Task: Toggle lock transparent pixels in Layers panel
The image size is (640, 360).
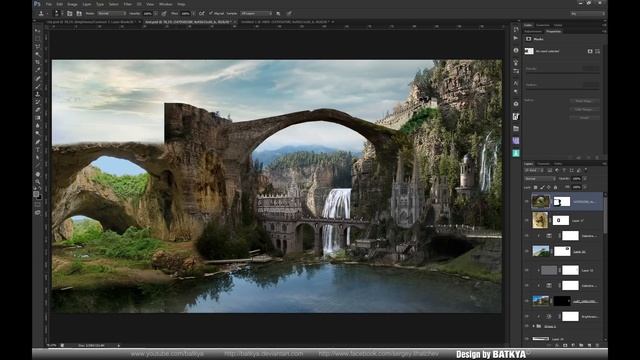Action: pyautogui.click(x=536, y=187)
